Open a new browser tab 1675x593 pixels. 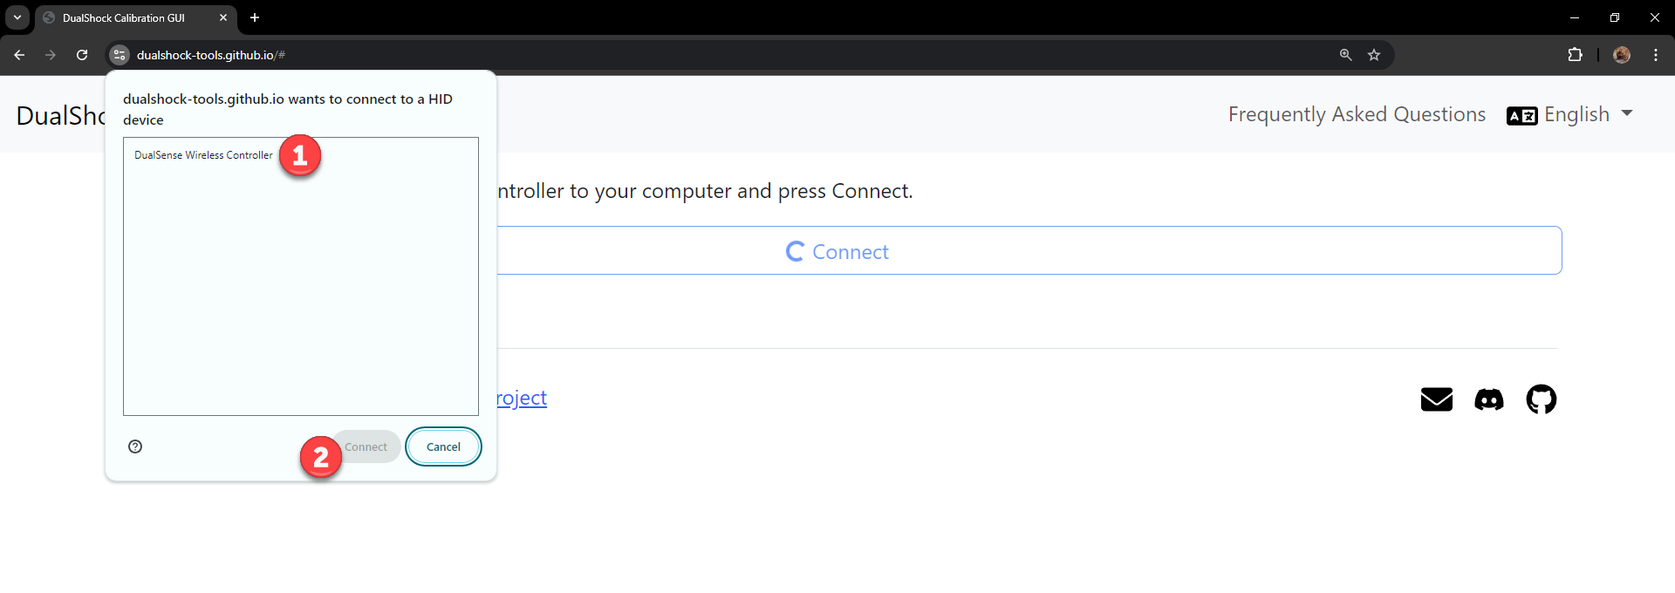(x=255, y=18)
